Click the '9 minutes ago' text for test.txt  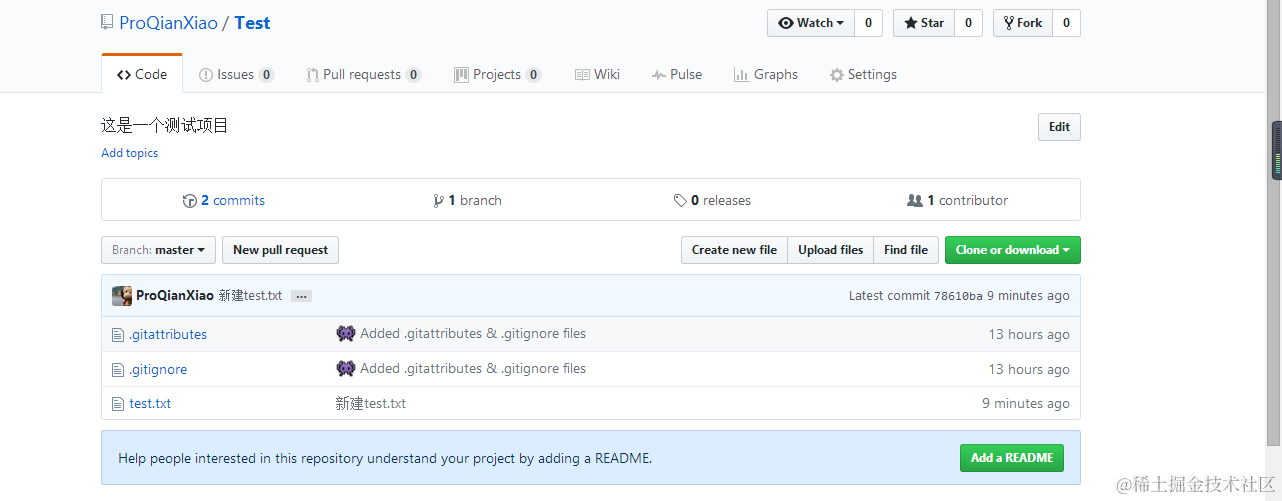pyautogui.click(x=1026, y=404)
